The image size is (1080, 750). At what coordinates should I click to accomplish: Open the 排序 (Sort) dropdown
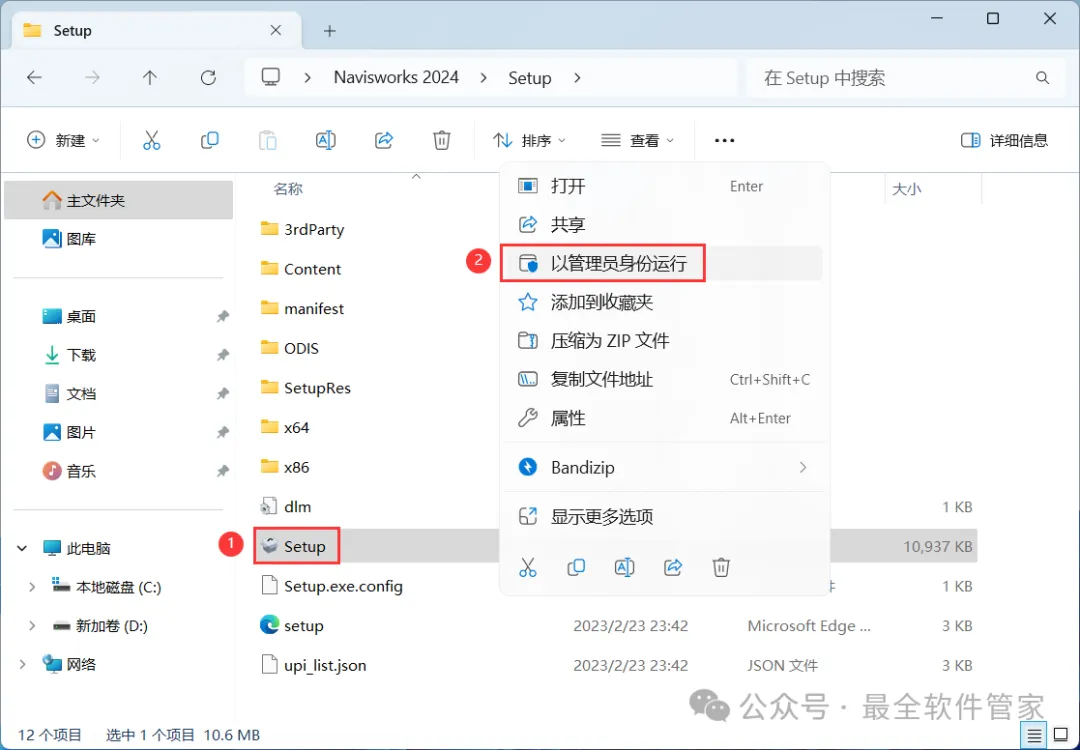pyautogui.click(x=529, y=140)
